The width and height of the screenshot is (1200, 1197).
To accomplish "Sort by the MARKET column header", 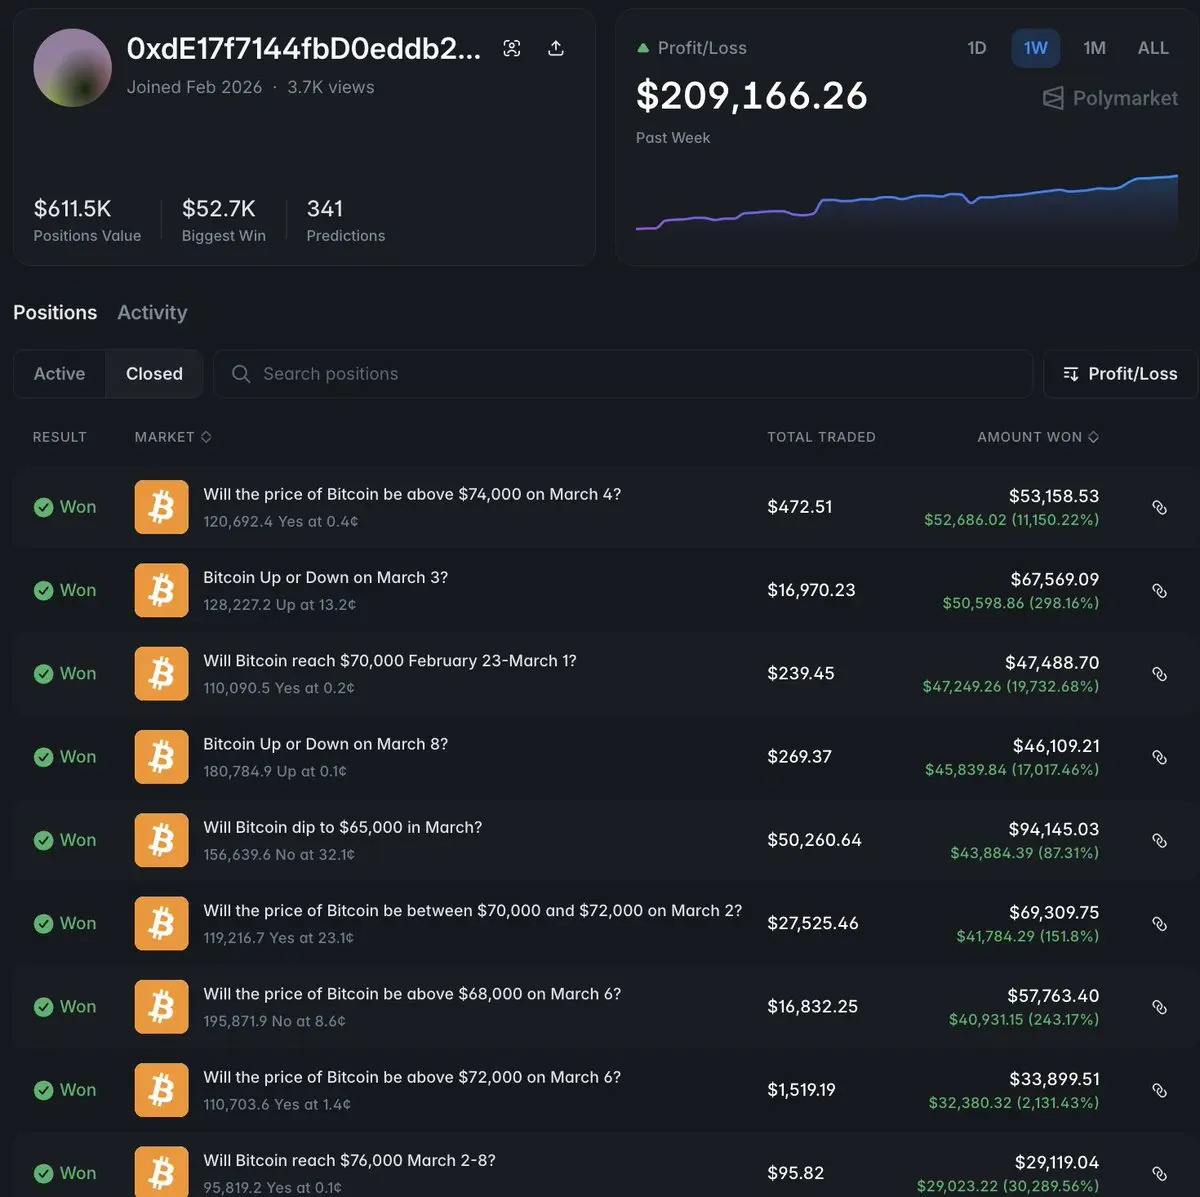I will click(173, 437).
